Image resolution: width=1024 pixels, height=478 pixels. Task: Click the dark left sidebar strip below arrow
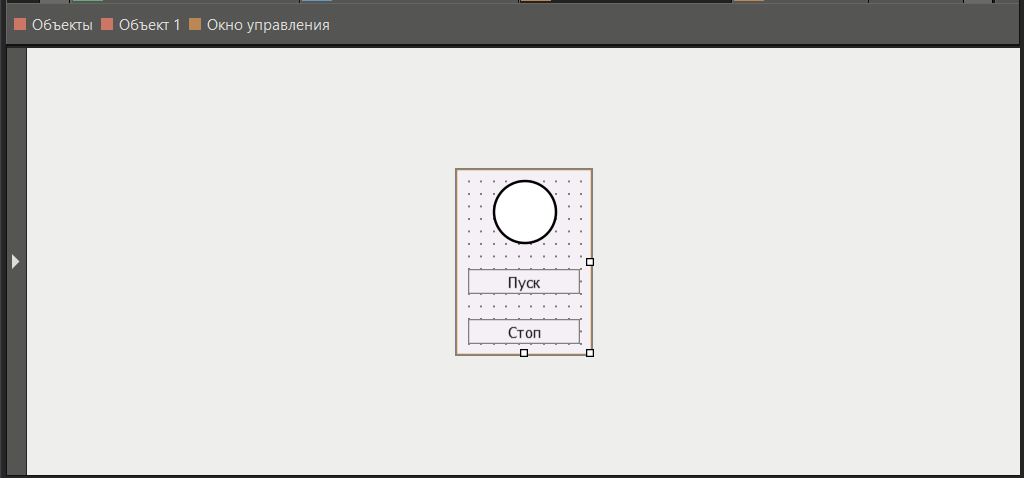15,380
